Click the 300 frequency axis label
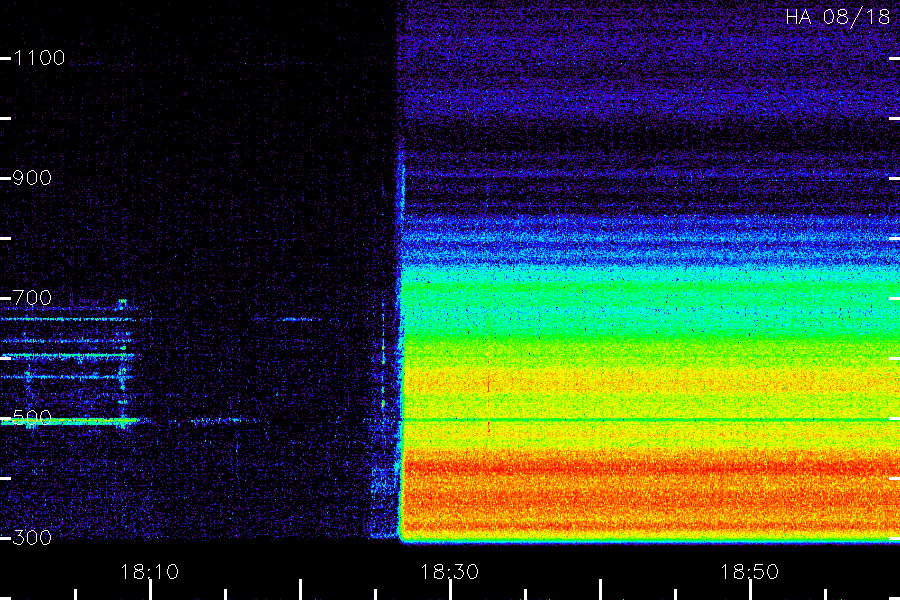Viewport: 900px width, 600px height. [32, 538]
